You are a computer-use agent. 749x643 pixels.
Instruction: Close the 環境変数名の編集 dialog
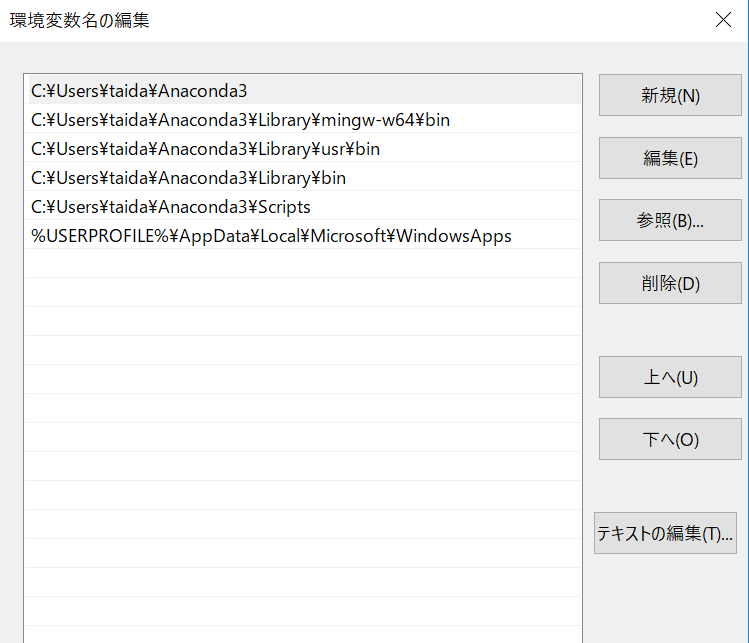[722, 20]
